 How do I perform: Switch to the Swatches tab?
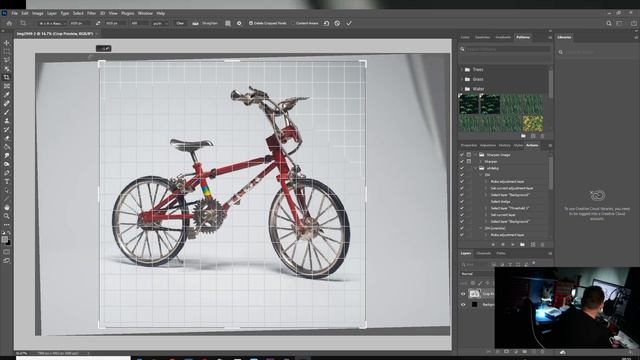[x=482, y=37]
